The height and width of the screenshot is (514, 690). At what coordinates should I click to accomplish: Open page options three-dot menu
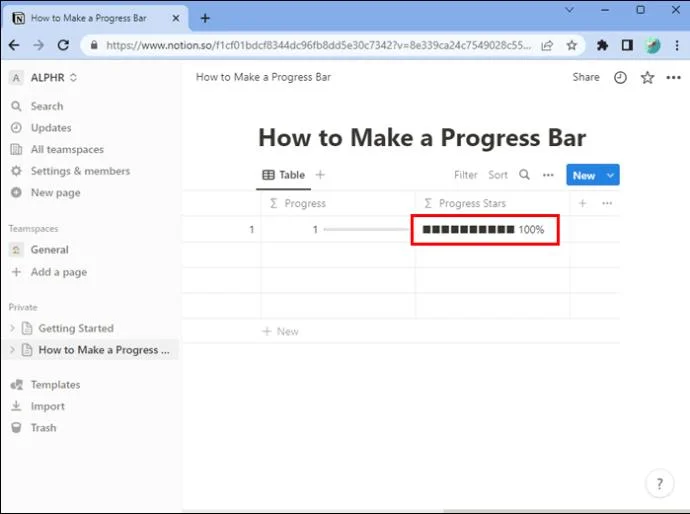[x=674, y=78]
